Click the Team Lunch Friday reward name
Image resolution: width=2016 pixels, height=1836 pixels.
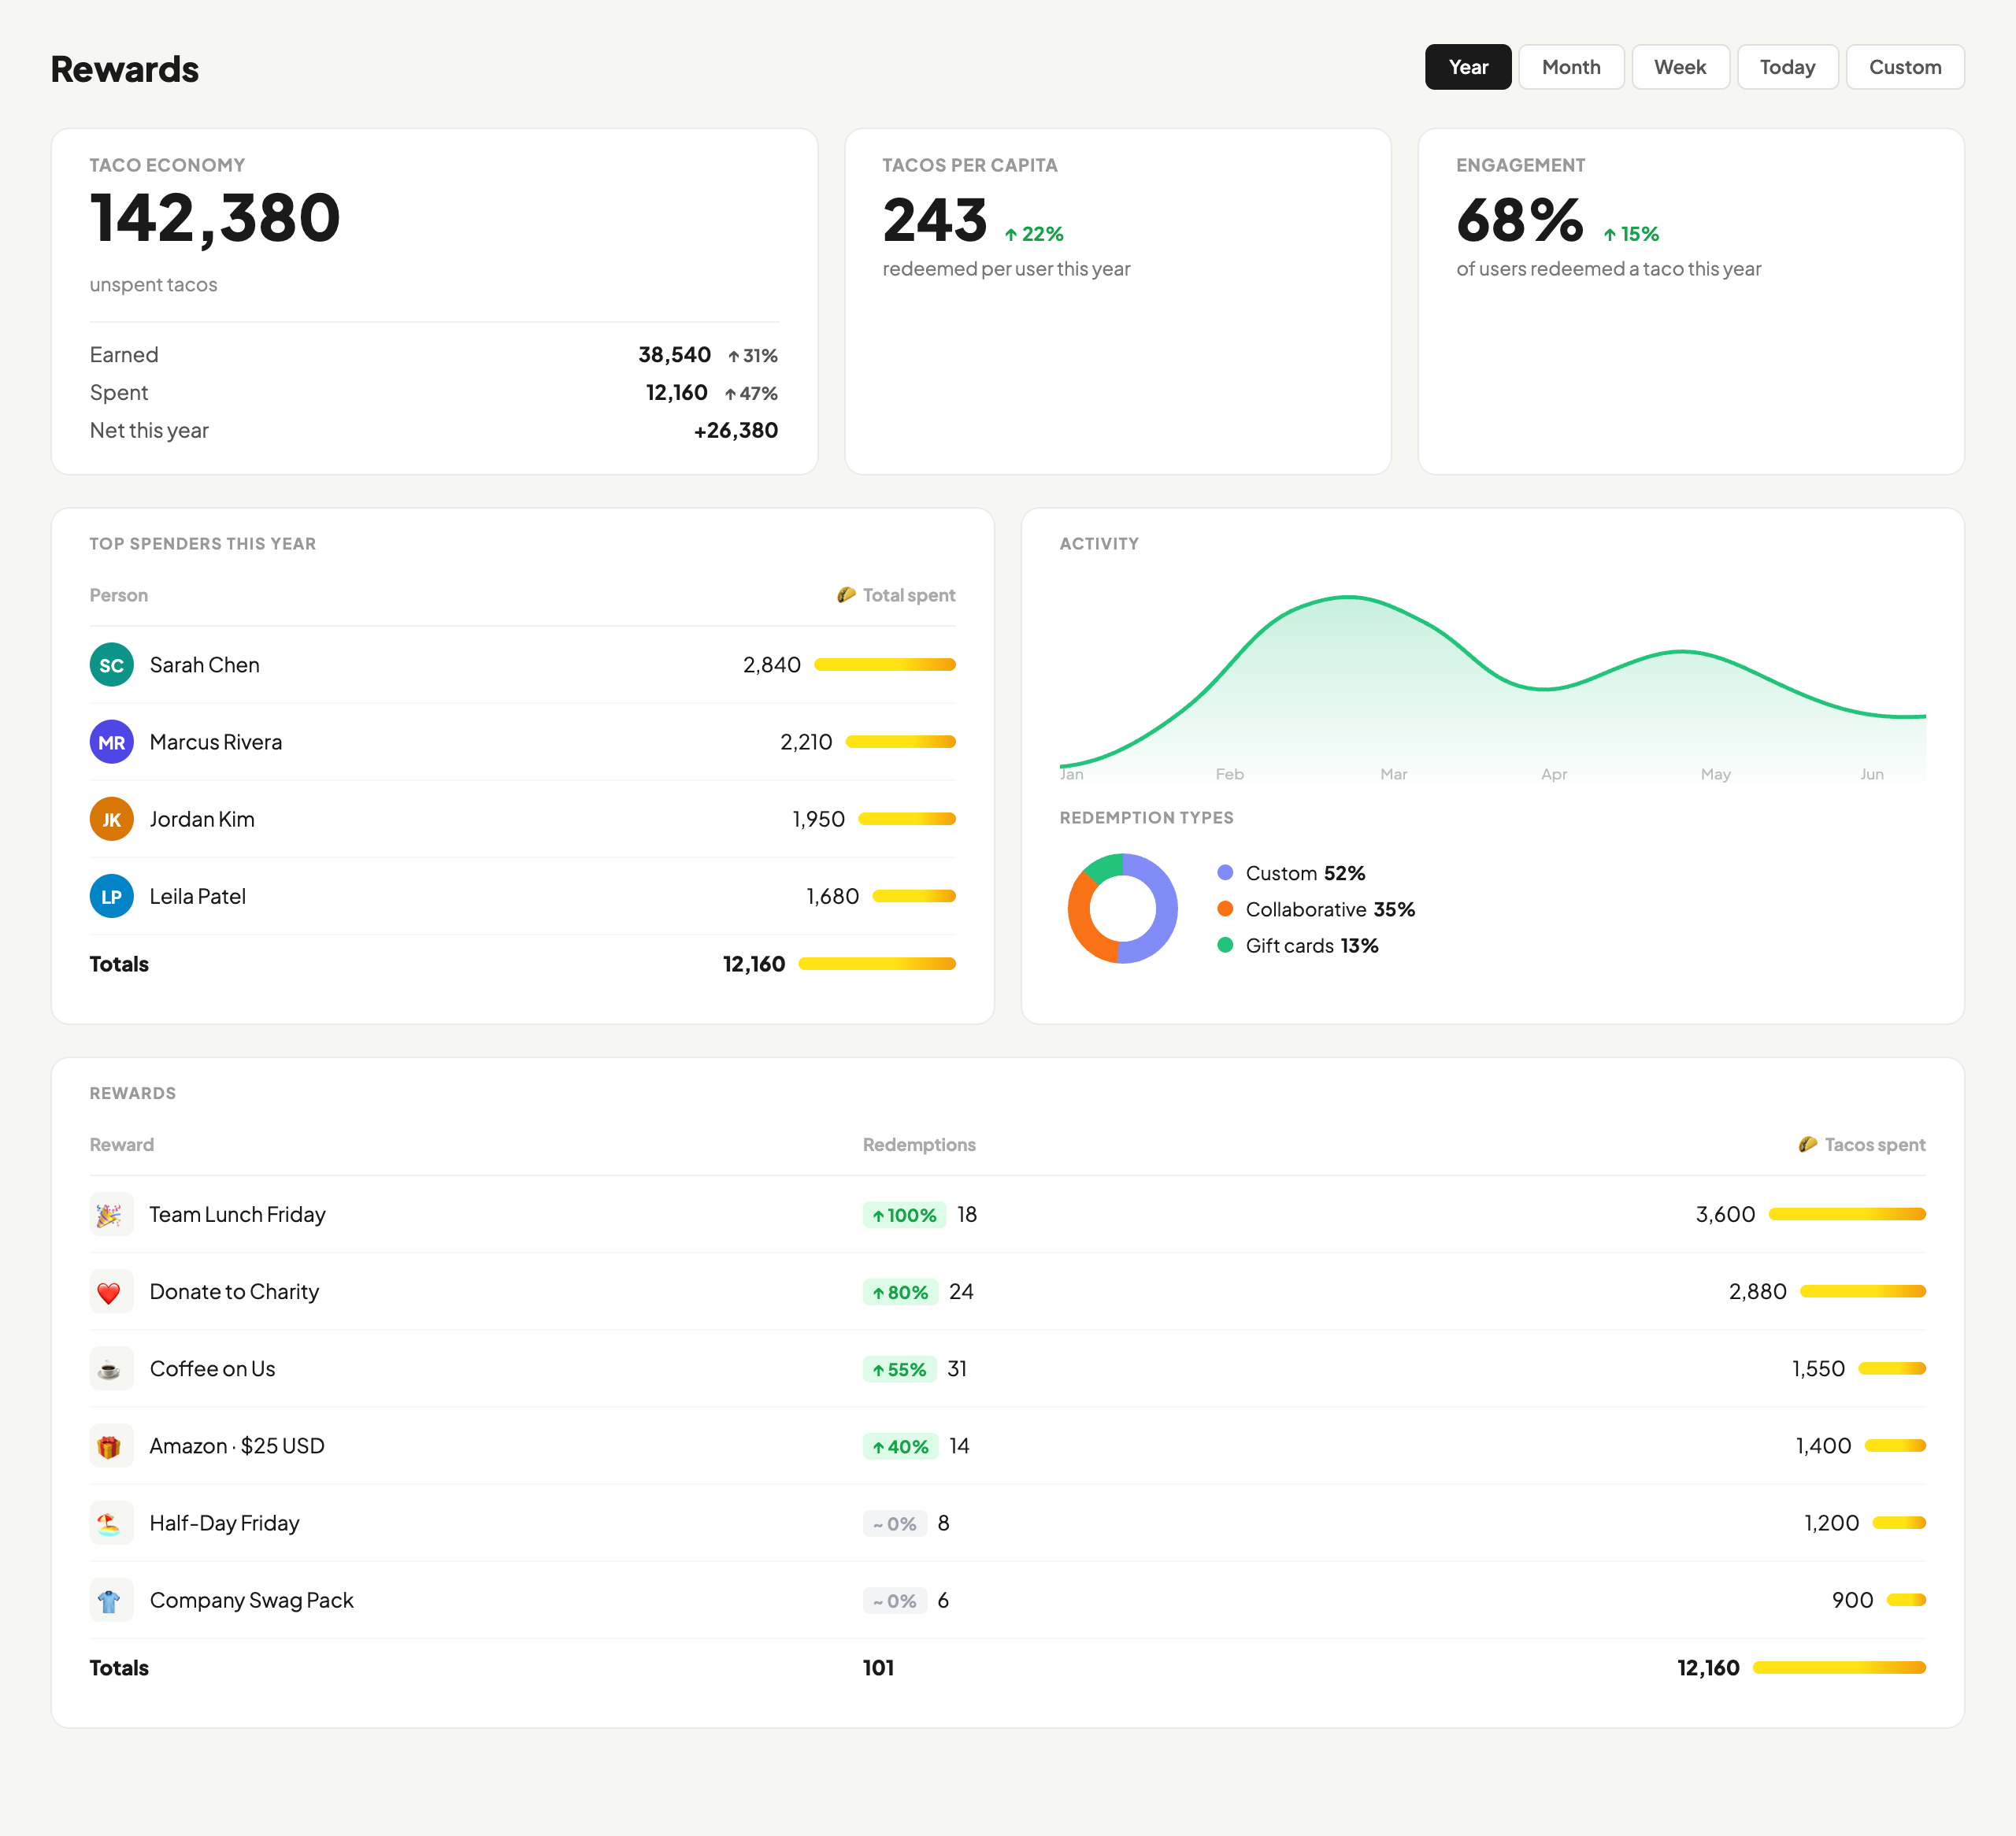pos(238,1215)
